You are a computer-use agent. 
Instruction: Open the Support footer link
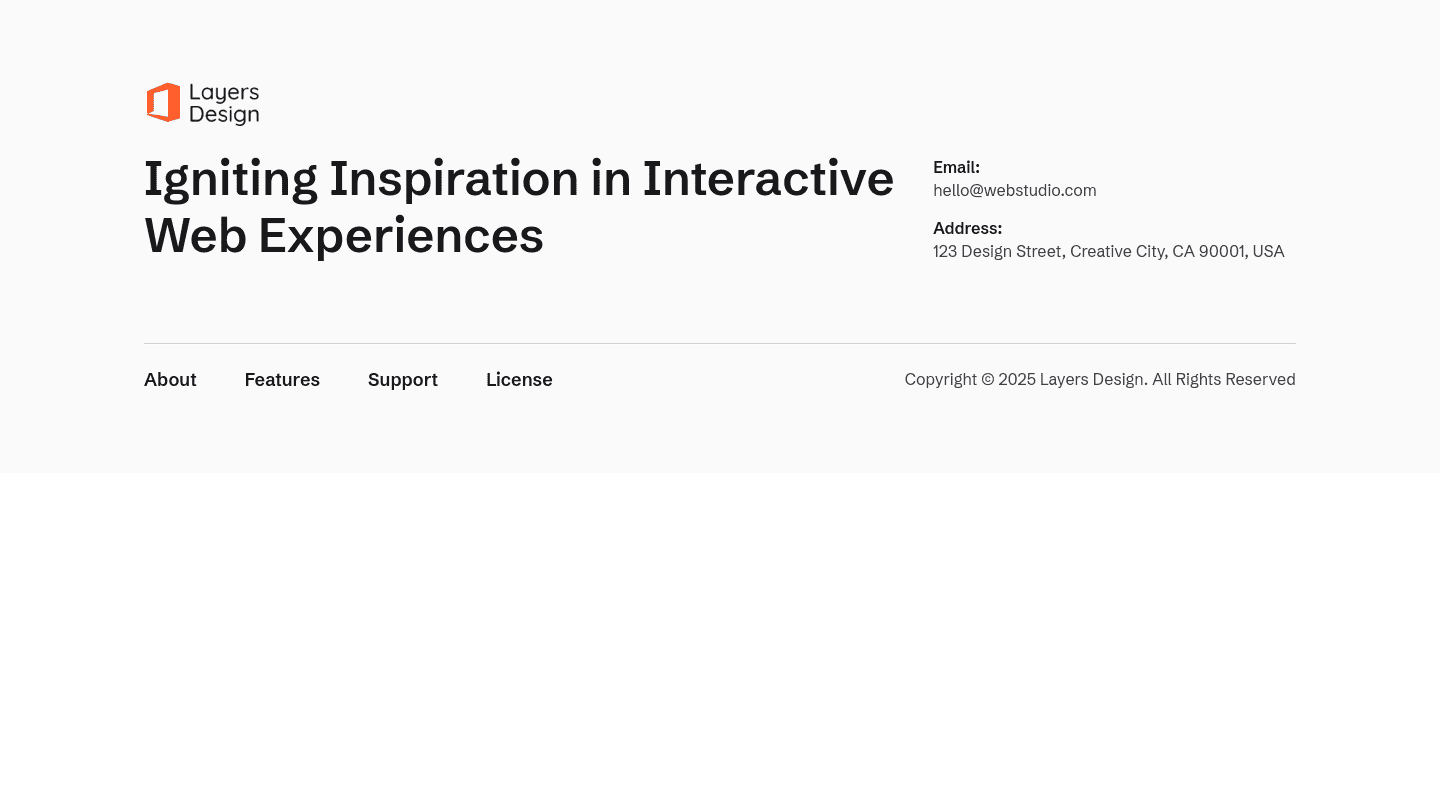[x=403, y=380]
